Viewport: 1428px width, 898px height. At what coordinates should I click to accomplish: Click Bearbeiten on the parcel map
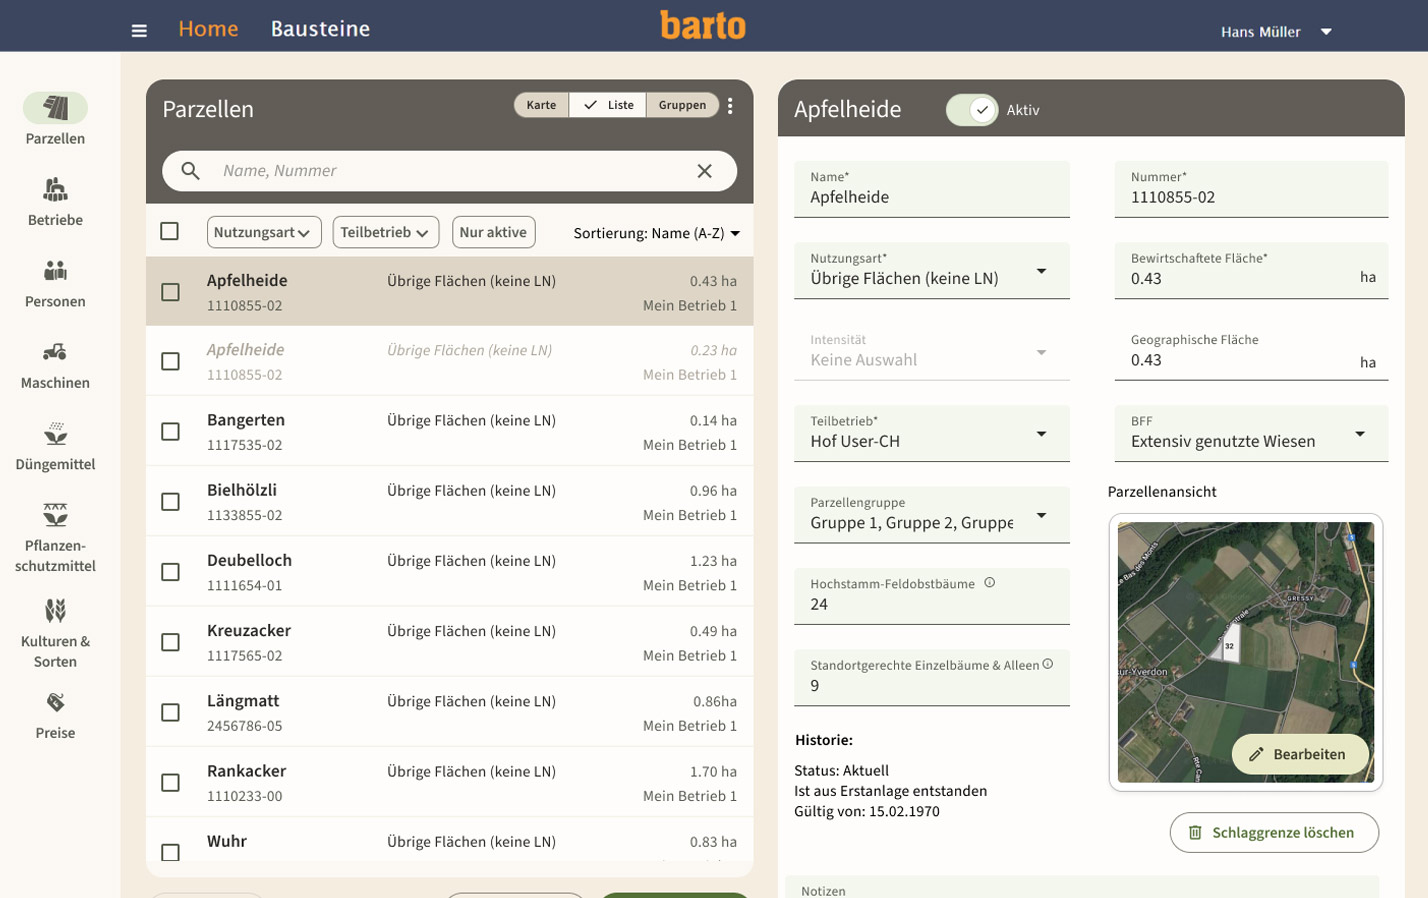tap(1298, 754)
